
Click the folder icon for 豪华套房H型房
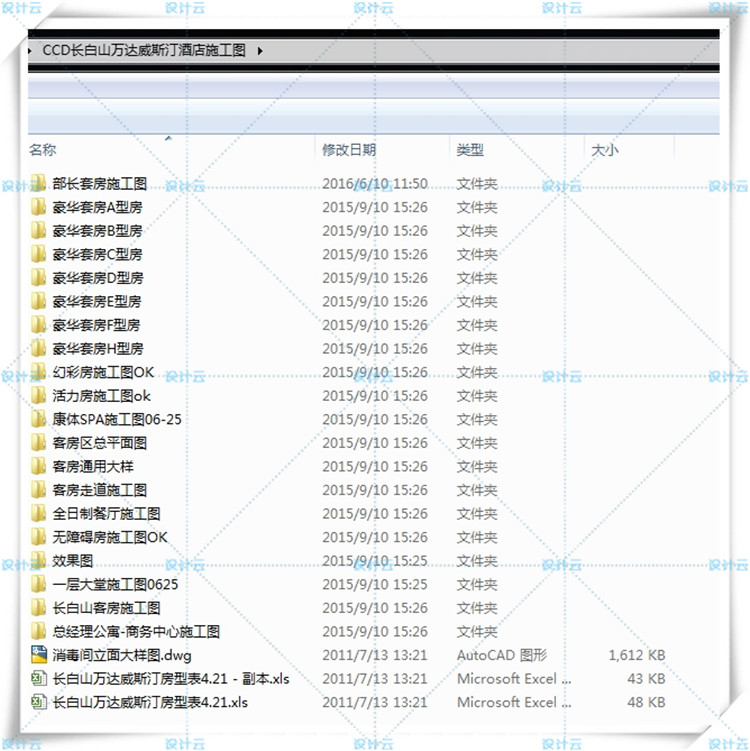click(38, 348)
